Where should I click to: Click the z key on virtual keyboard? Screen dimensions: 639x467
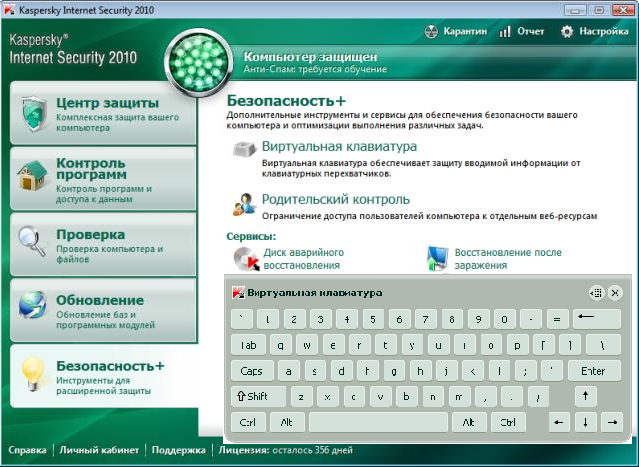[302, 397]
